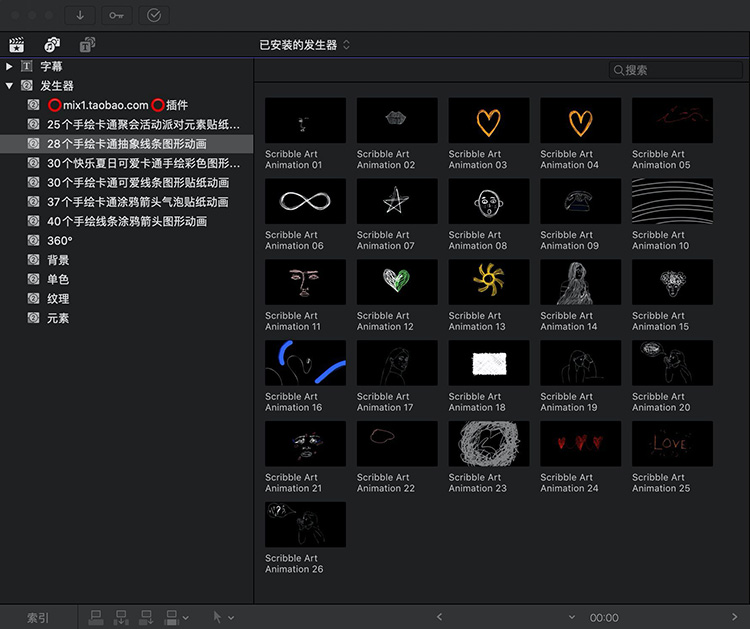Go back in timeline history
This screenshot has height=629, width=750.
click(439, 617)
